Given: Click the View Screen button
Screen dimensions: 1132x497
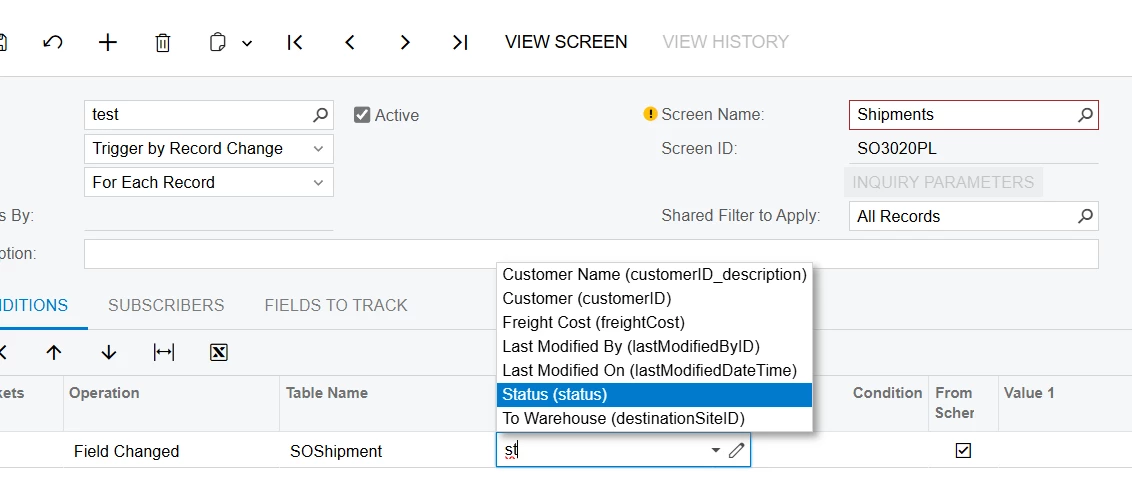Looking at the screenshot, I should point(566,42).
